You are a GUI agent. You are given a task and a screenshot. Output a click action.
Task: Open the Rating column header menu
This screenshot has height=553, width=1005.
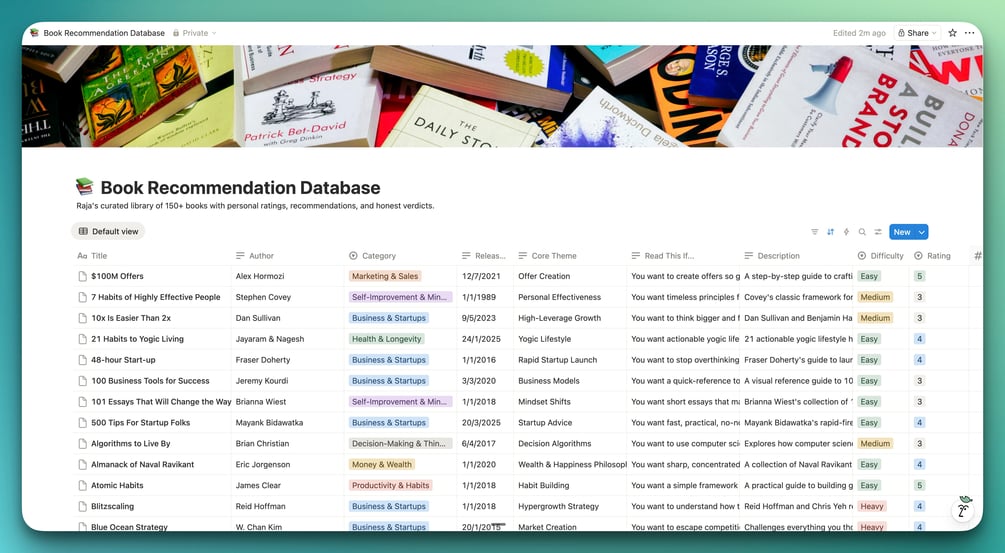pos(933,256)
